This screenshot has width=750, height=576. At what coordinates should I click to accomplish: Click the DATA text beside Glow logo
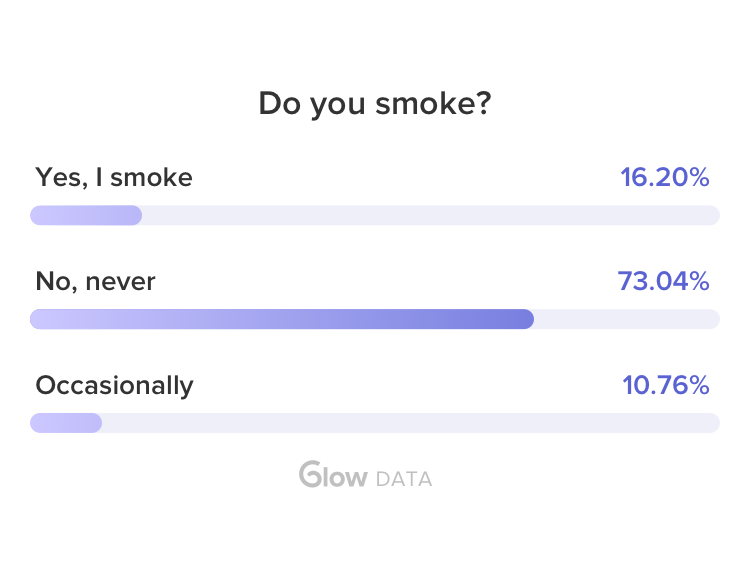pos(404,479)
